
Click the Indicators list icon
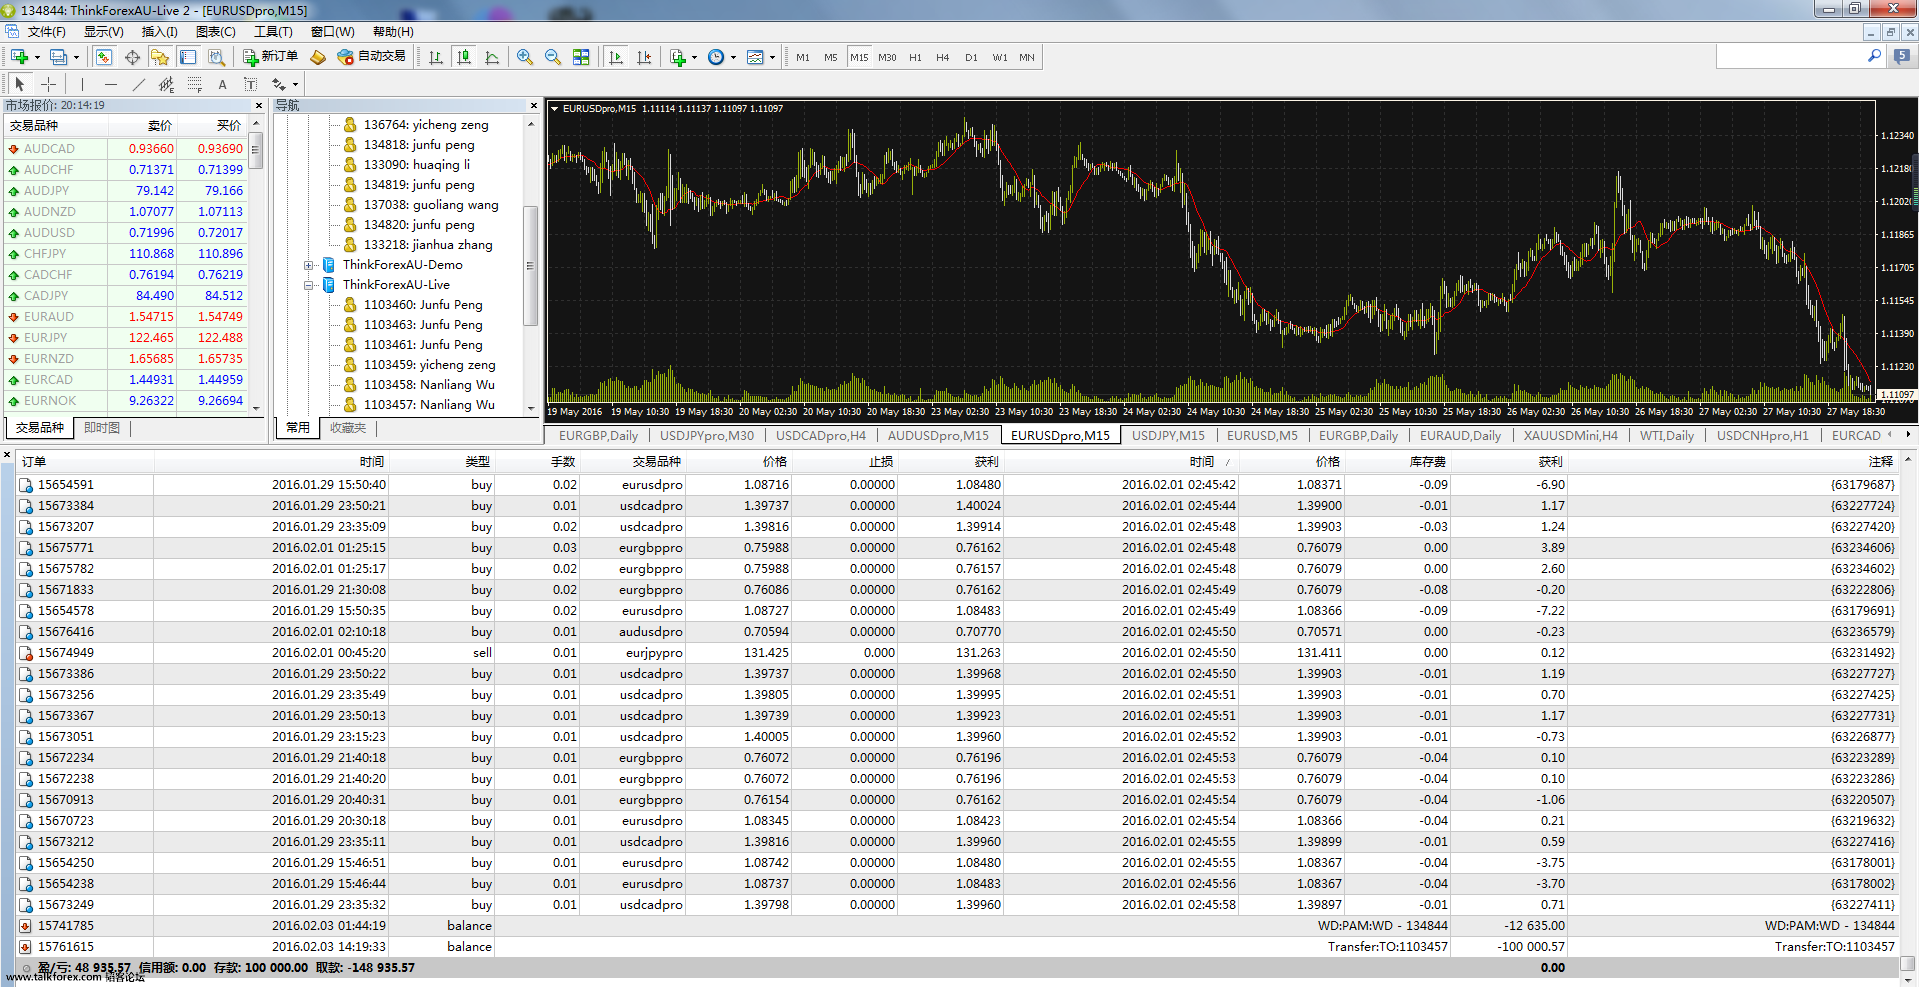click(678, 57)
